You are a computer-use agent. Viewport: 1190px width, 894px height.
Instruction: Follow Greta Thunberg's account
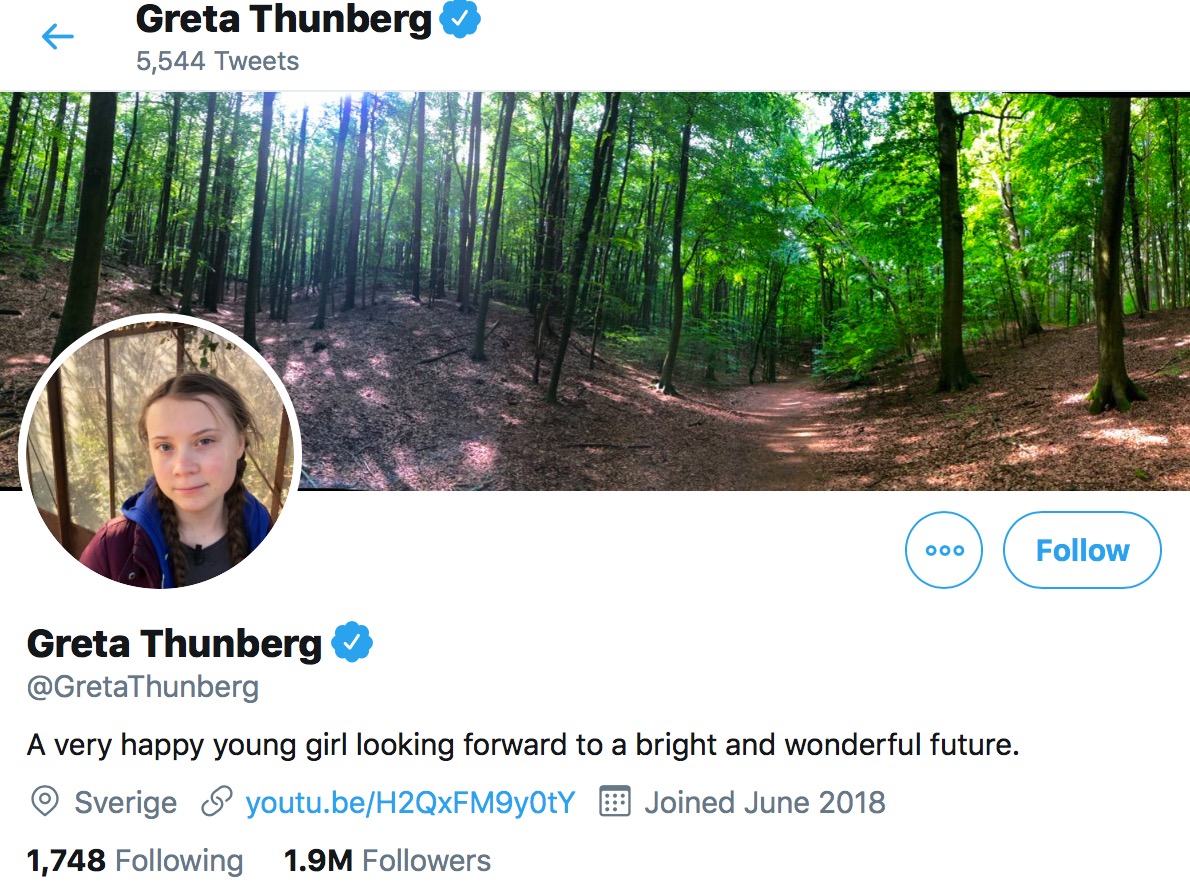pyautogui.click(x=1082, y=550)
